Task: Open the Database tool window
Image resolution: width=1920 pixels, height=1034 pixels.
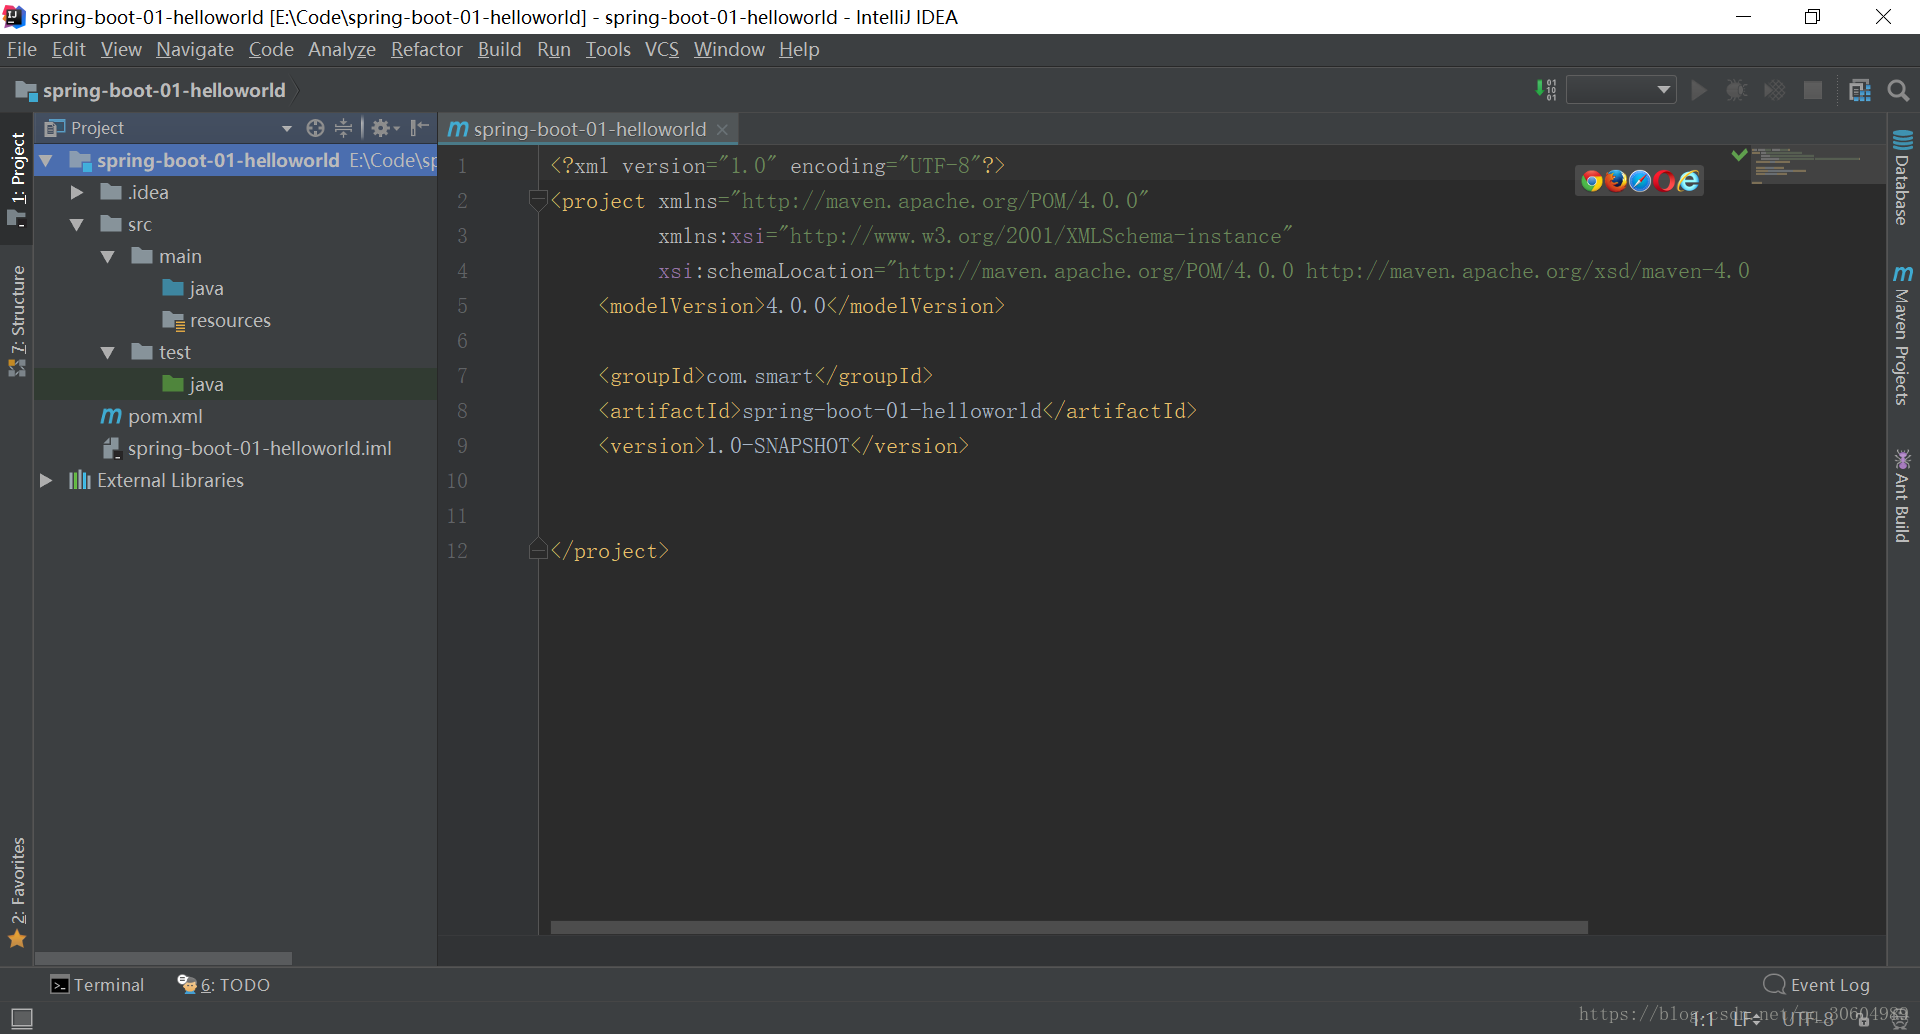Action: coord(1902,178)
